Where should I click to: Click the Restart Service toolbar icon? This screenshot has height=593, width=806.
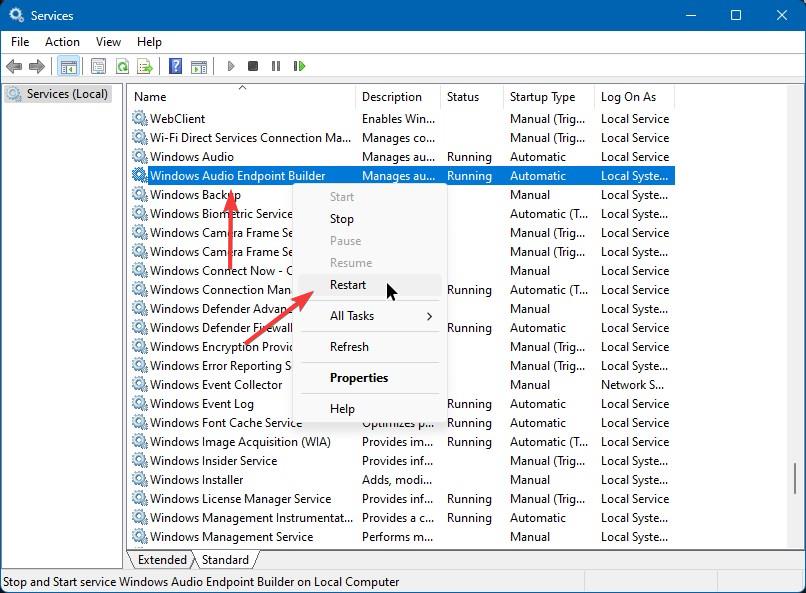(x=299, y=66)
